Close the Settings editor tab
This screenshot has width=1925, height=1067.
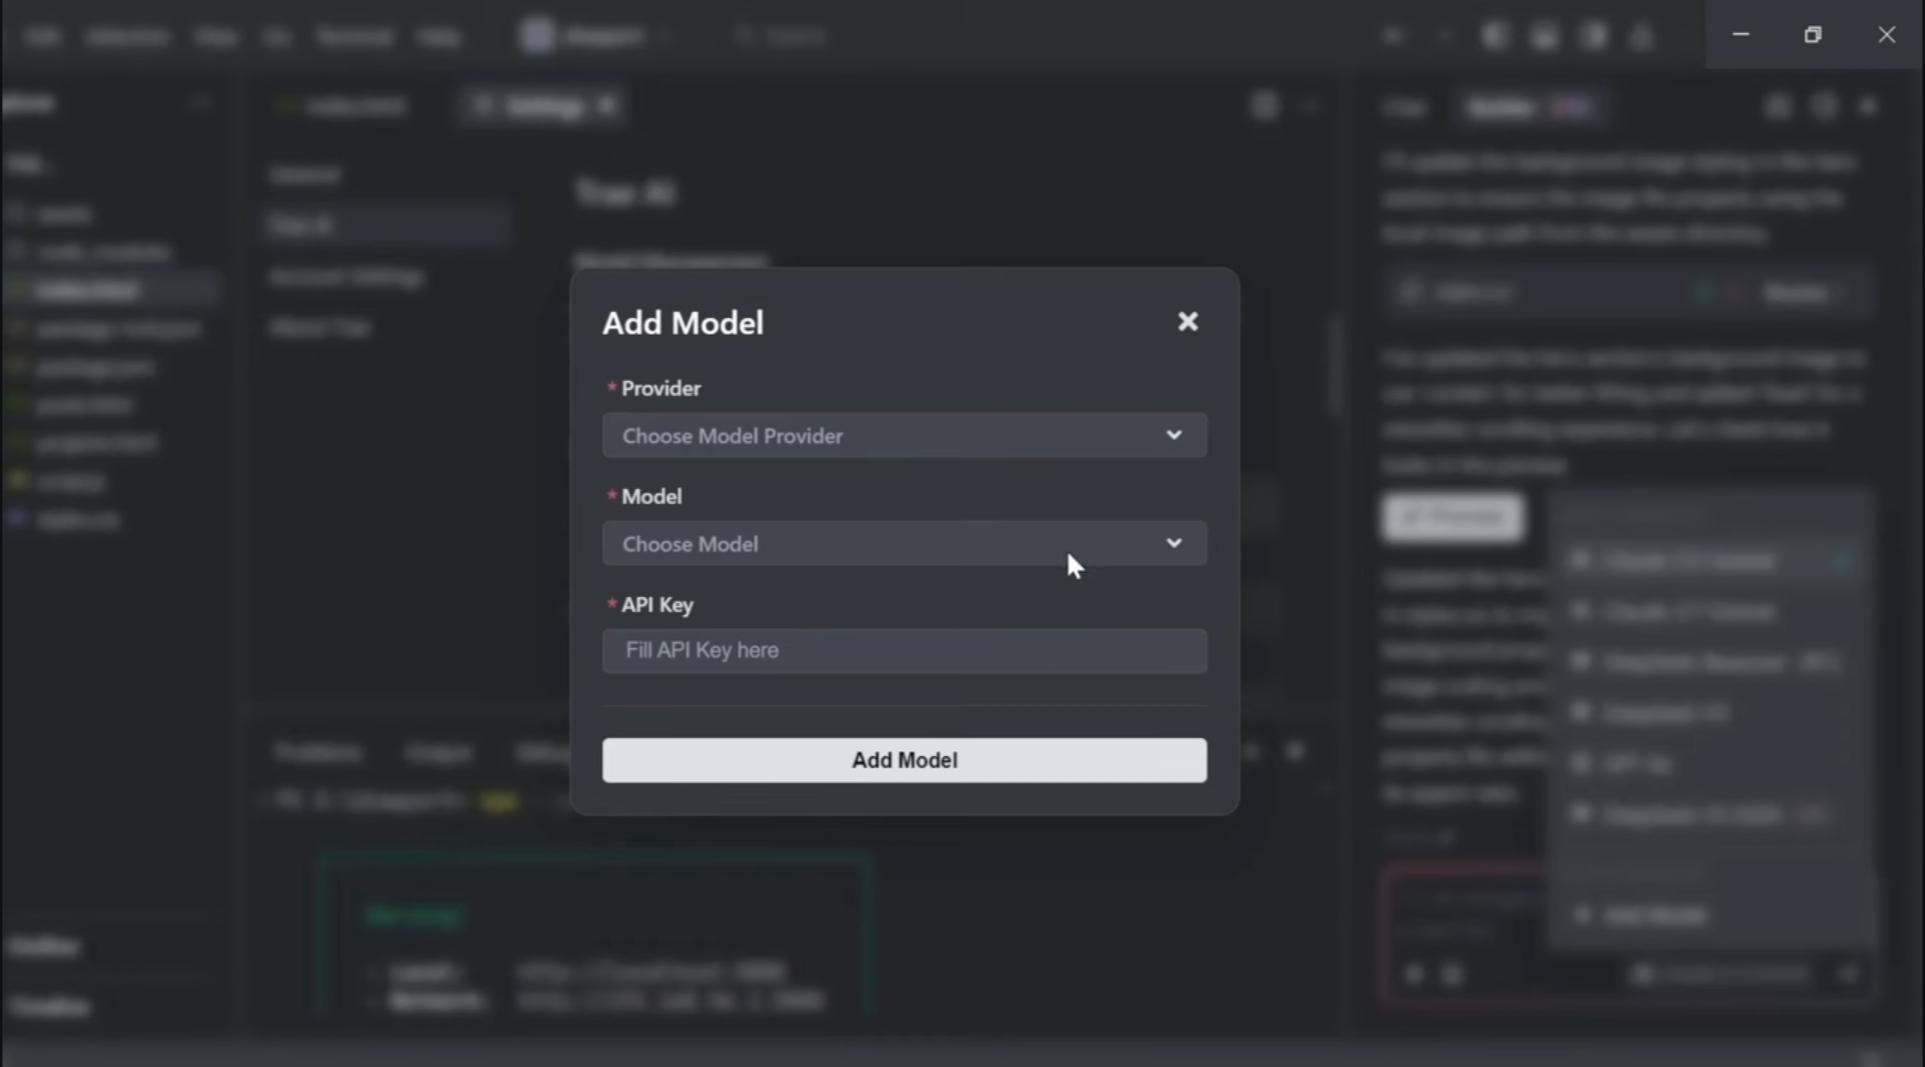[607, 106]
